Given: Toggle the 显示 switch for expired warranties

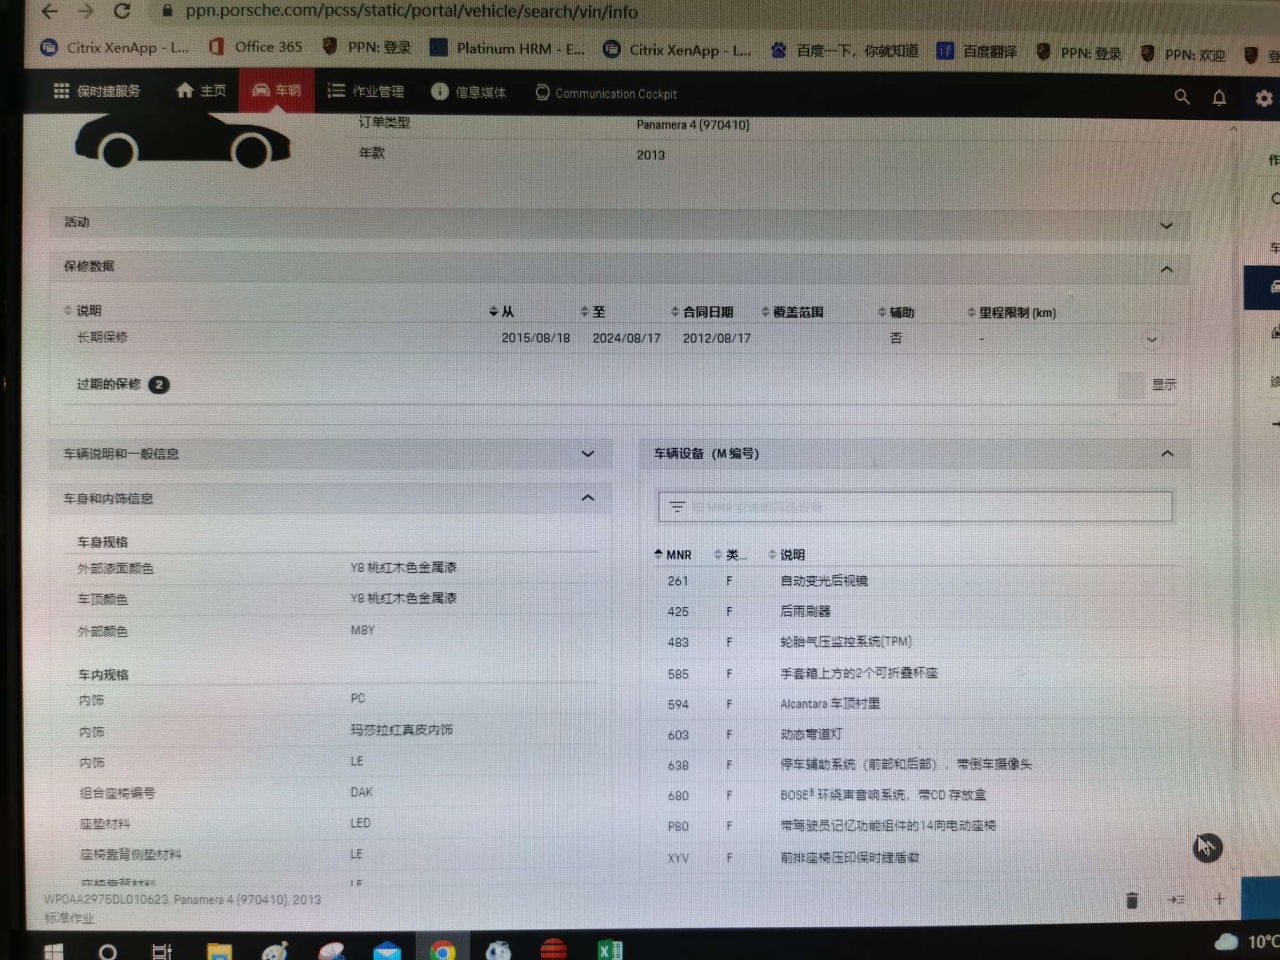Looking at the screenshot, I should coord(1131,385).
